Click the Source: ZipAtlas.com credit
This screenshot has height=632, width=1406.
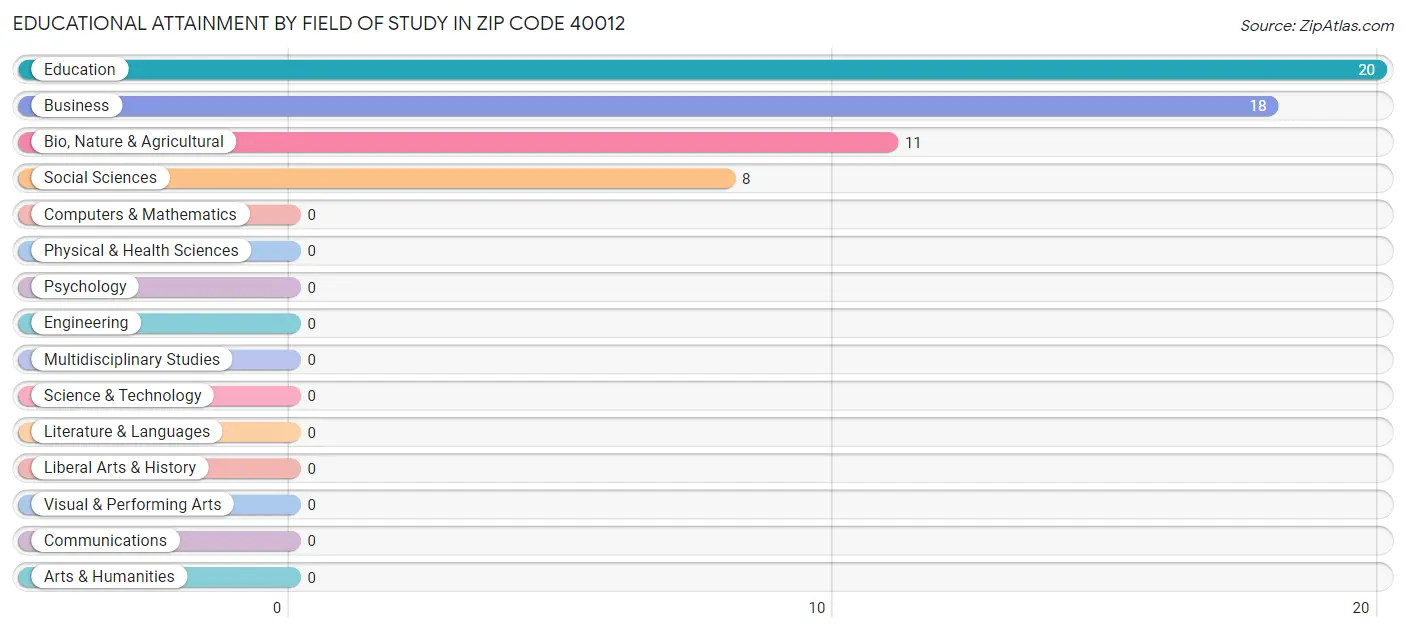pos(1317,26)
